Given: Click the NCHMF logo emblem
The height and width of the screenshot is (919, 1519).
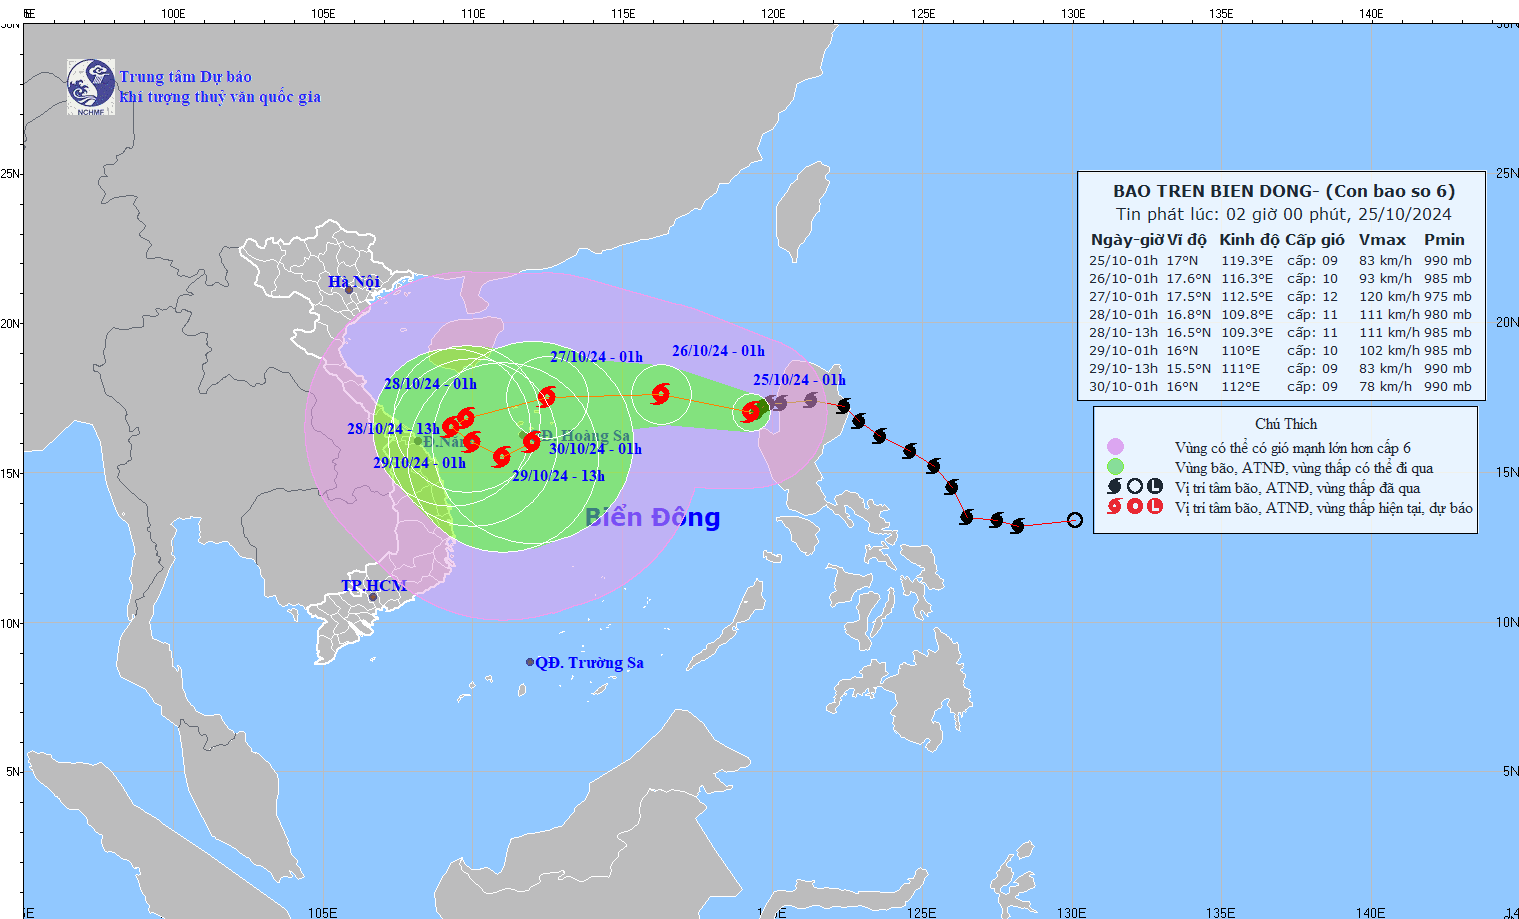Looking at the screenshot, I should pyautogui.click(x=91, y=86).
